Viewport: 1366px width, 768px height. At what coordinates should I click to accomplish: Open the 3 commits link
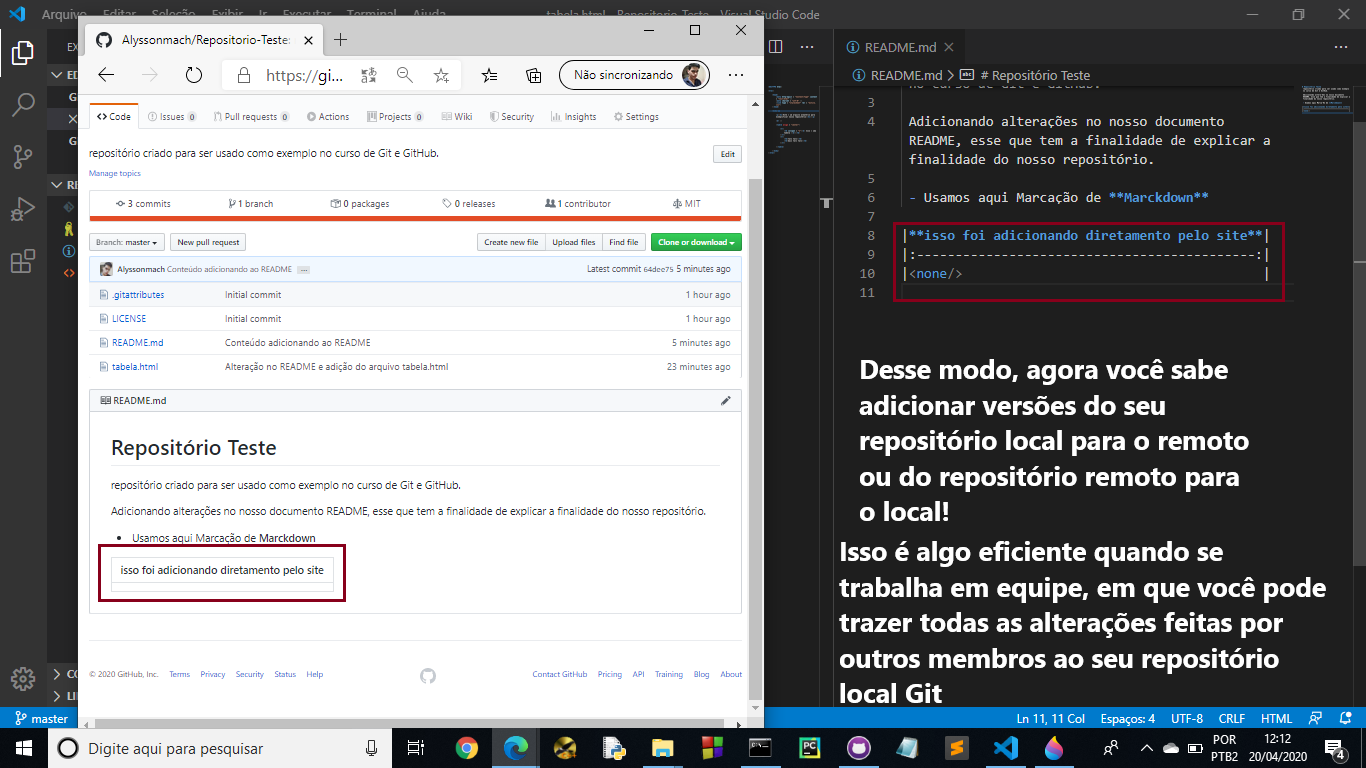143,204
